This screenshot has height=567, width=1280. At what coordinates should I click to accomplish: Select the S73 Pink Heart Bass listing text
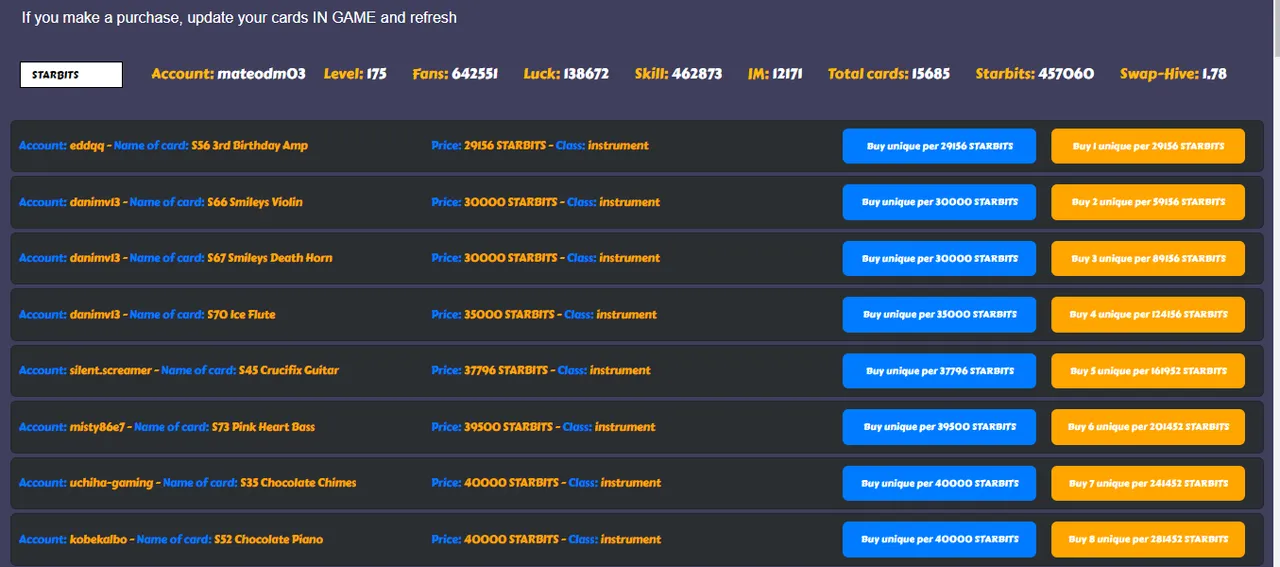264,427
